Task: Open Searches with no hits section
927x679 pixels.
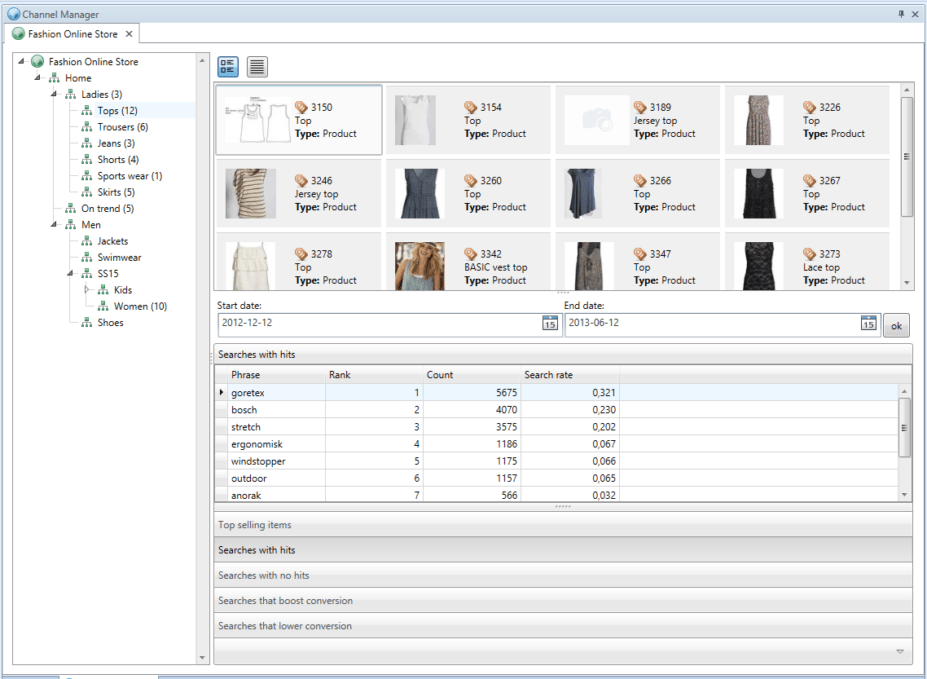Action: tap(264, 575)
